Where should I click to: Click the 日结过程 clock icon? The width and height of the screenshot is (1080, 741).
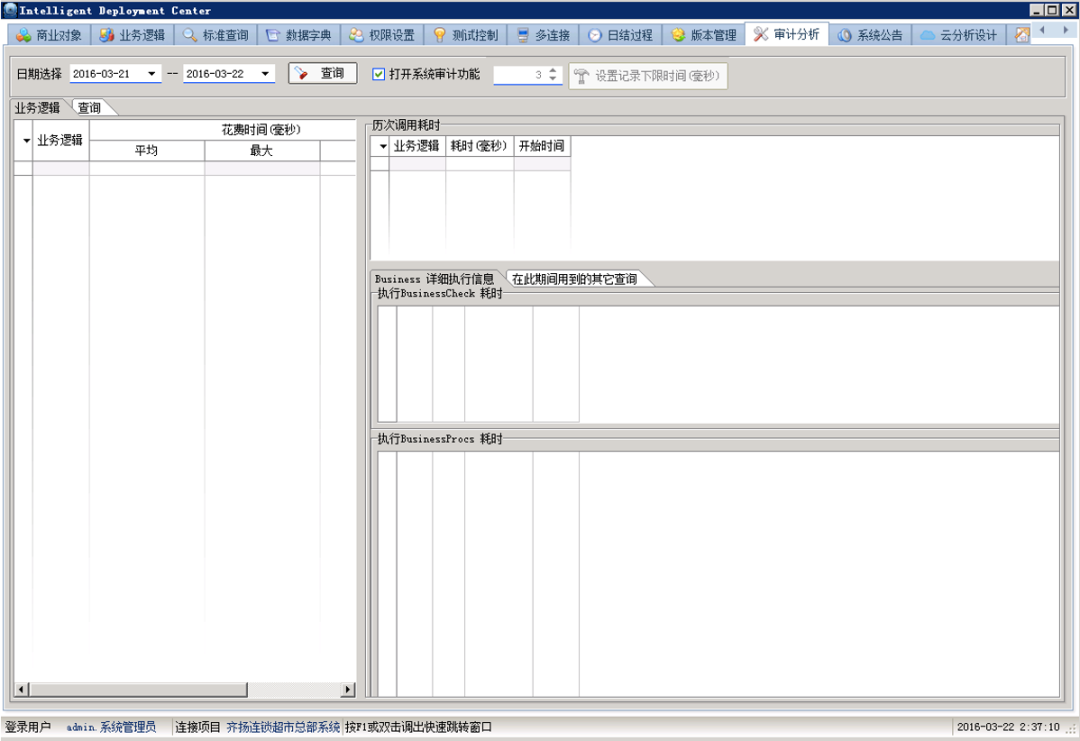(594, 35)
